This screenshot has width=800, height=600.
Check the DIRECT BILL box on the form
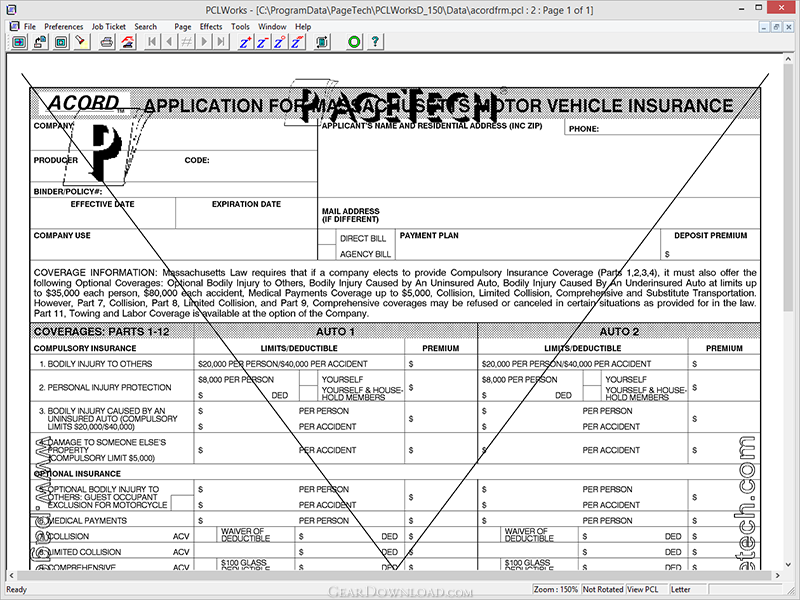click(327, 237)
